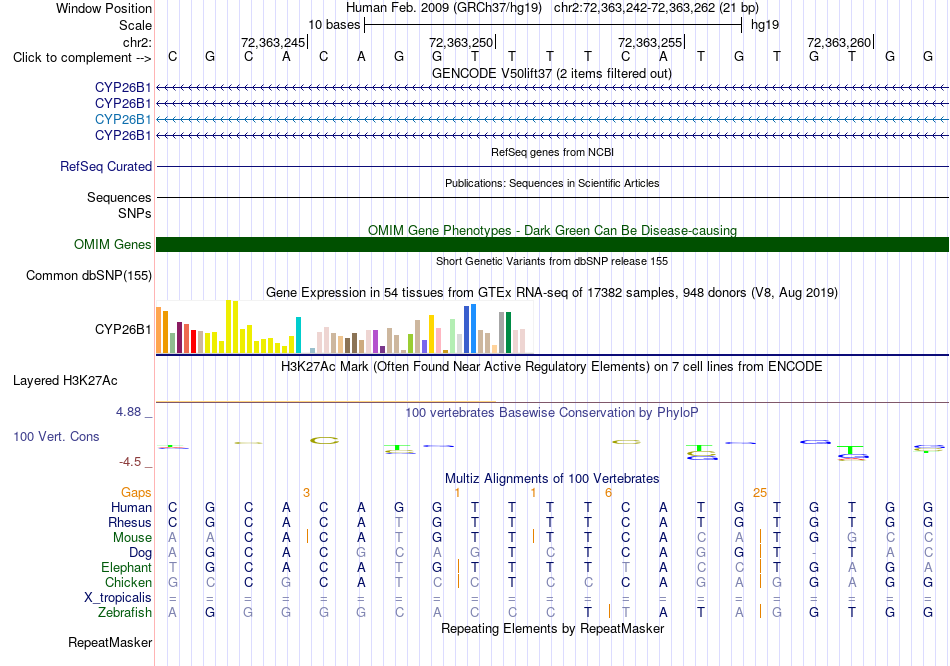The width and height of the screenshot is (950, 666).
Task: Click 'RefSeq genes from NCBI' title
Action: 552,152
